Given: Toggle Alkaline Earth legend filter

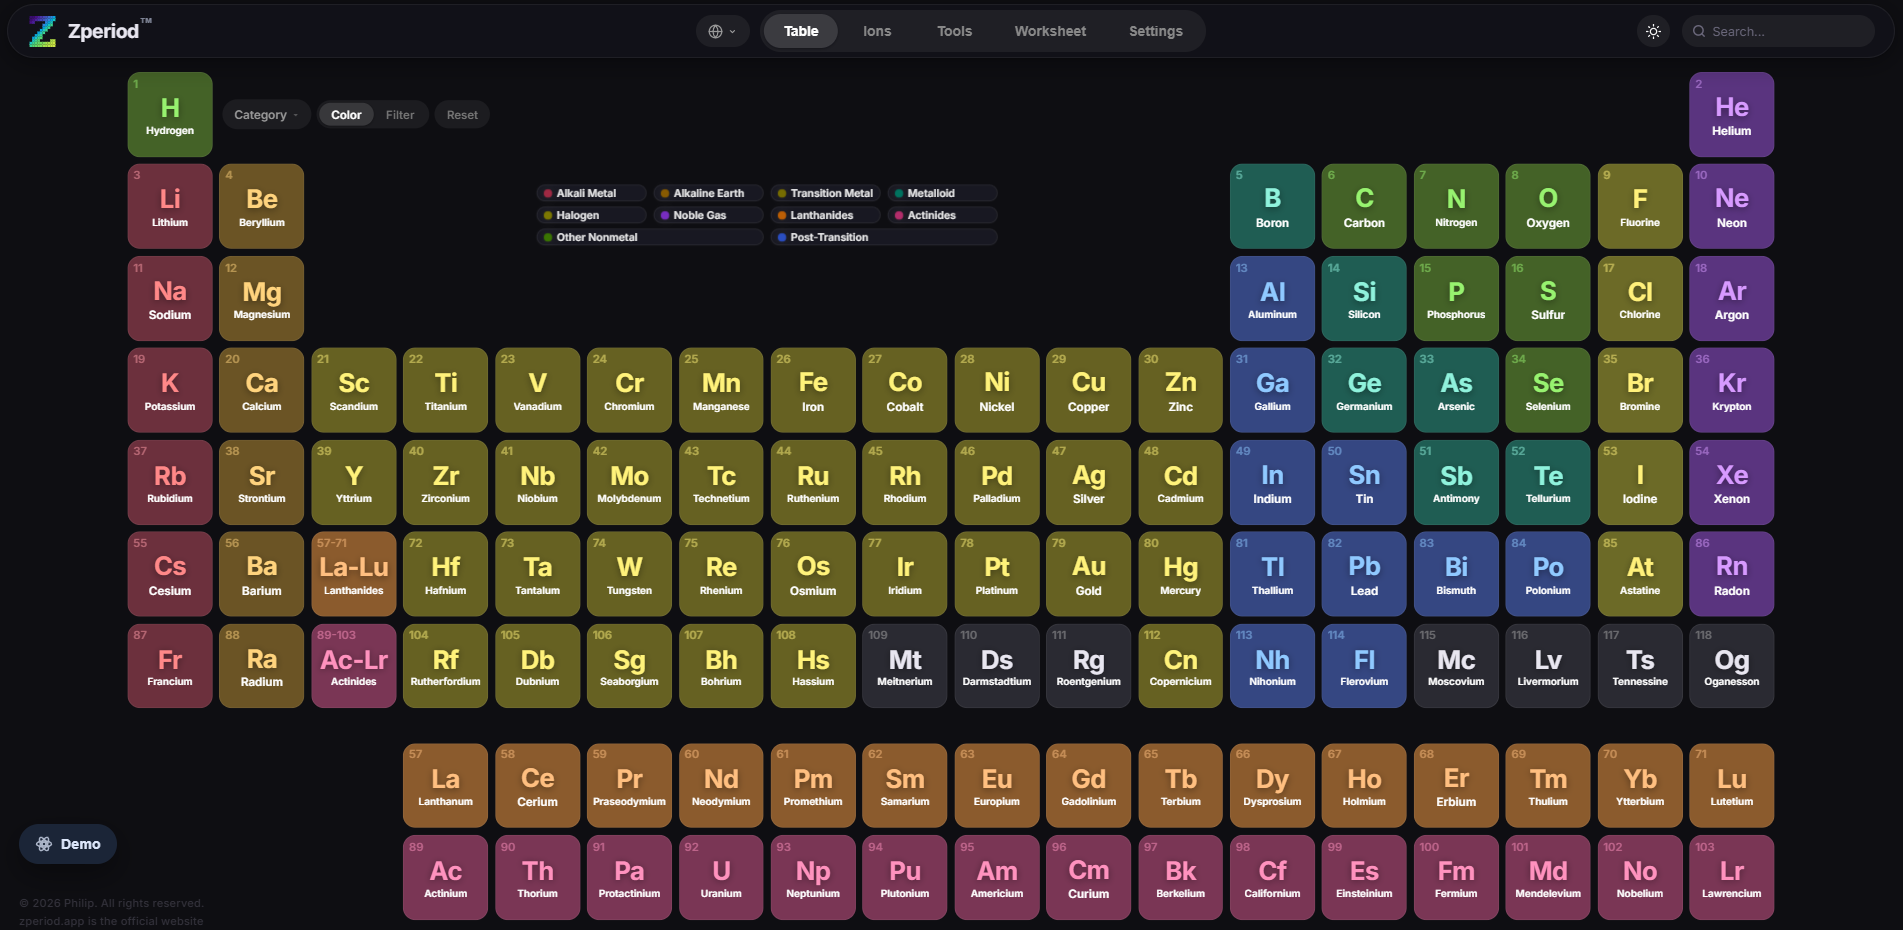Looking at the screenshot, I should [x=709, y=193].
